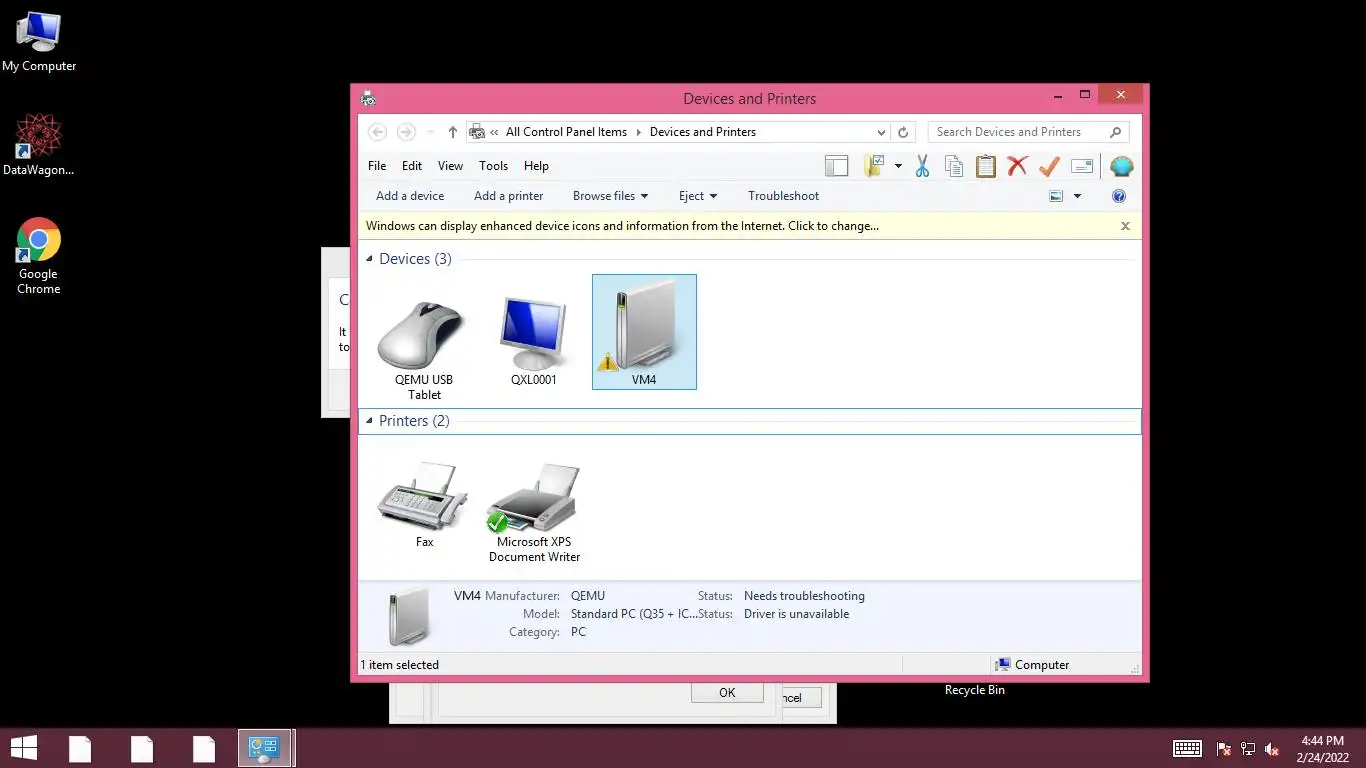Viewport: 1366px width, 768px height.
Task: Dismiss the yellow information bar X
Action: click(x=1125, y=226)
